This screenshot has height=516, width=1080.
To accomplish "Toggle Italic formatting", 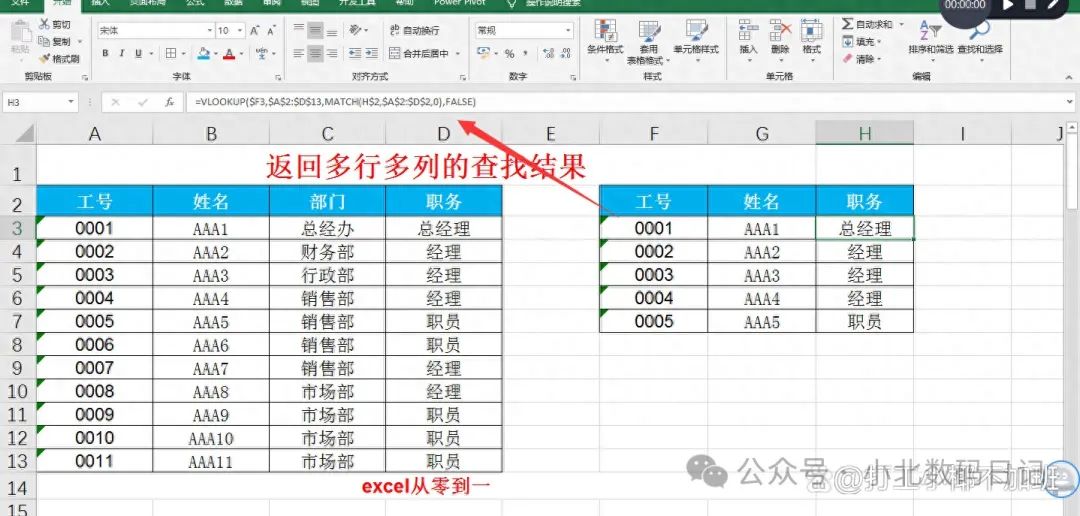I will (122, 53).
